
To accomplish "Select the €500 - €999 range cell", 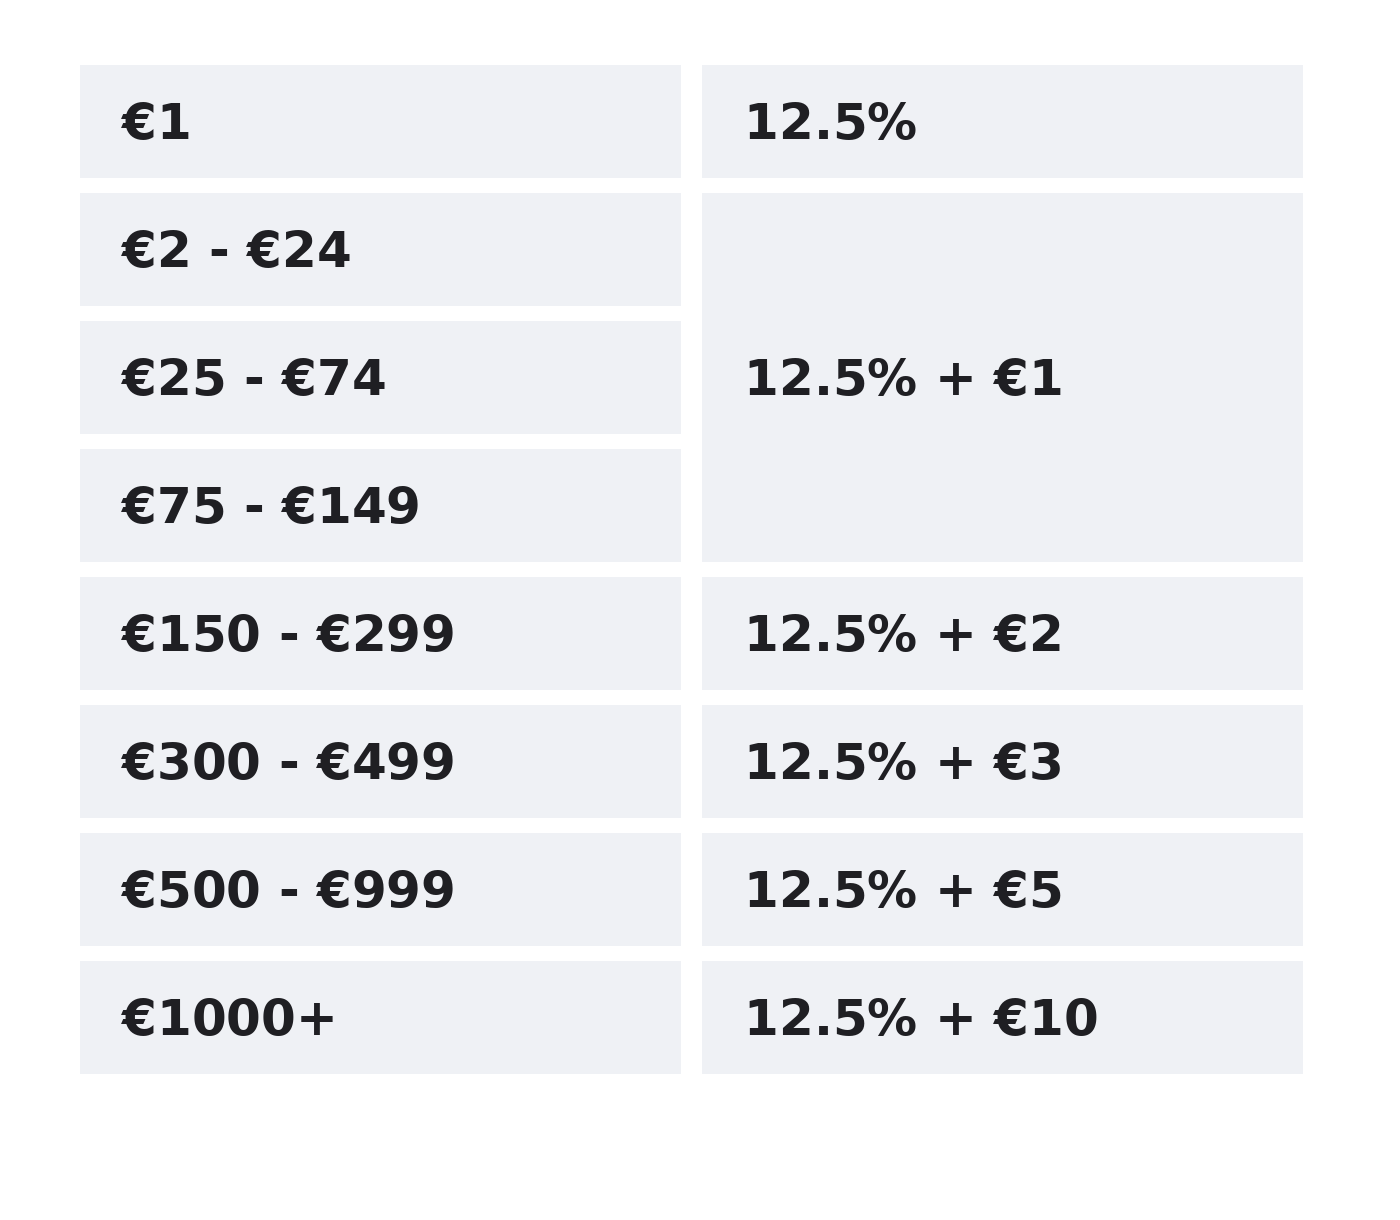I will coord(380,890).
